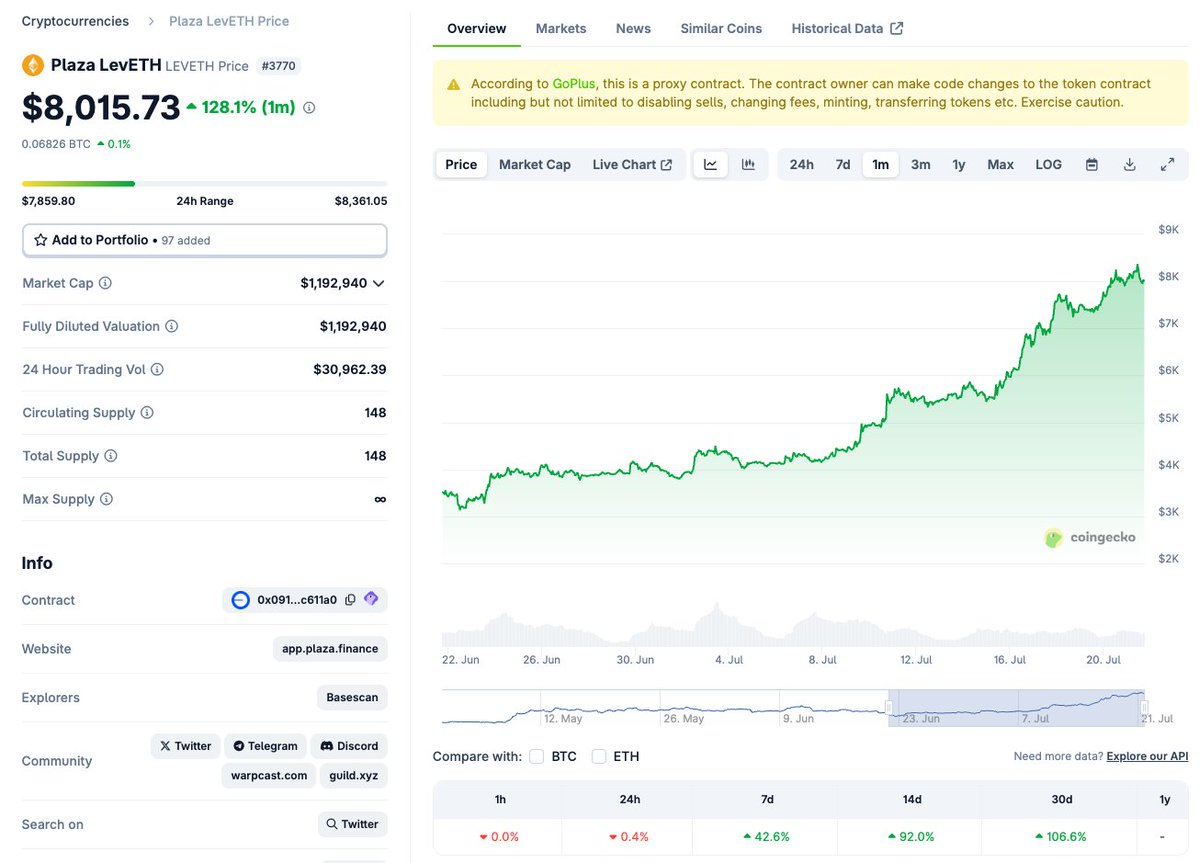Click the highlighted range in the chart navigator

[1017, 709]
